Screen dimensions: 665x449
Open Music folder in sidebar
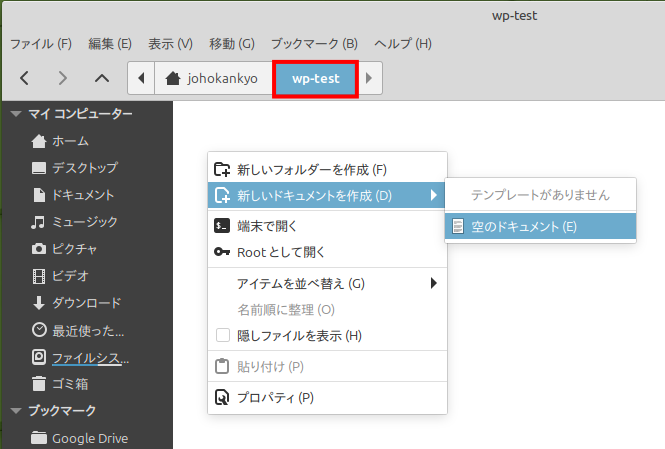tap(84, 222)
